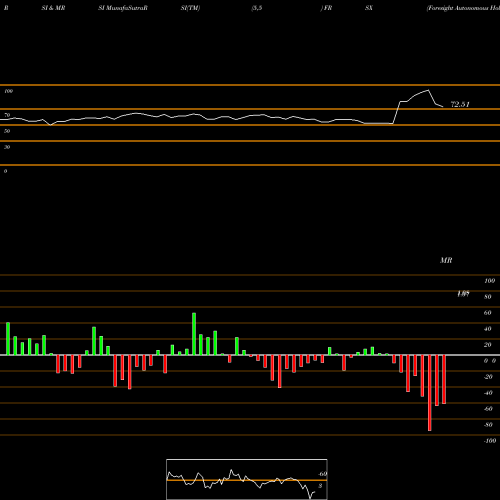The image size is (500, 500).
Task: Select the "SI & MR" header label
Action: 53,8
